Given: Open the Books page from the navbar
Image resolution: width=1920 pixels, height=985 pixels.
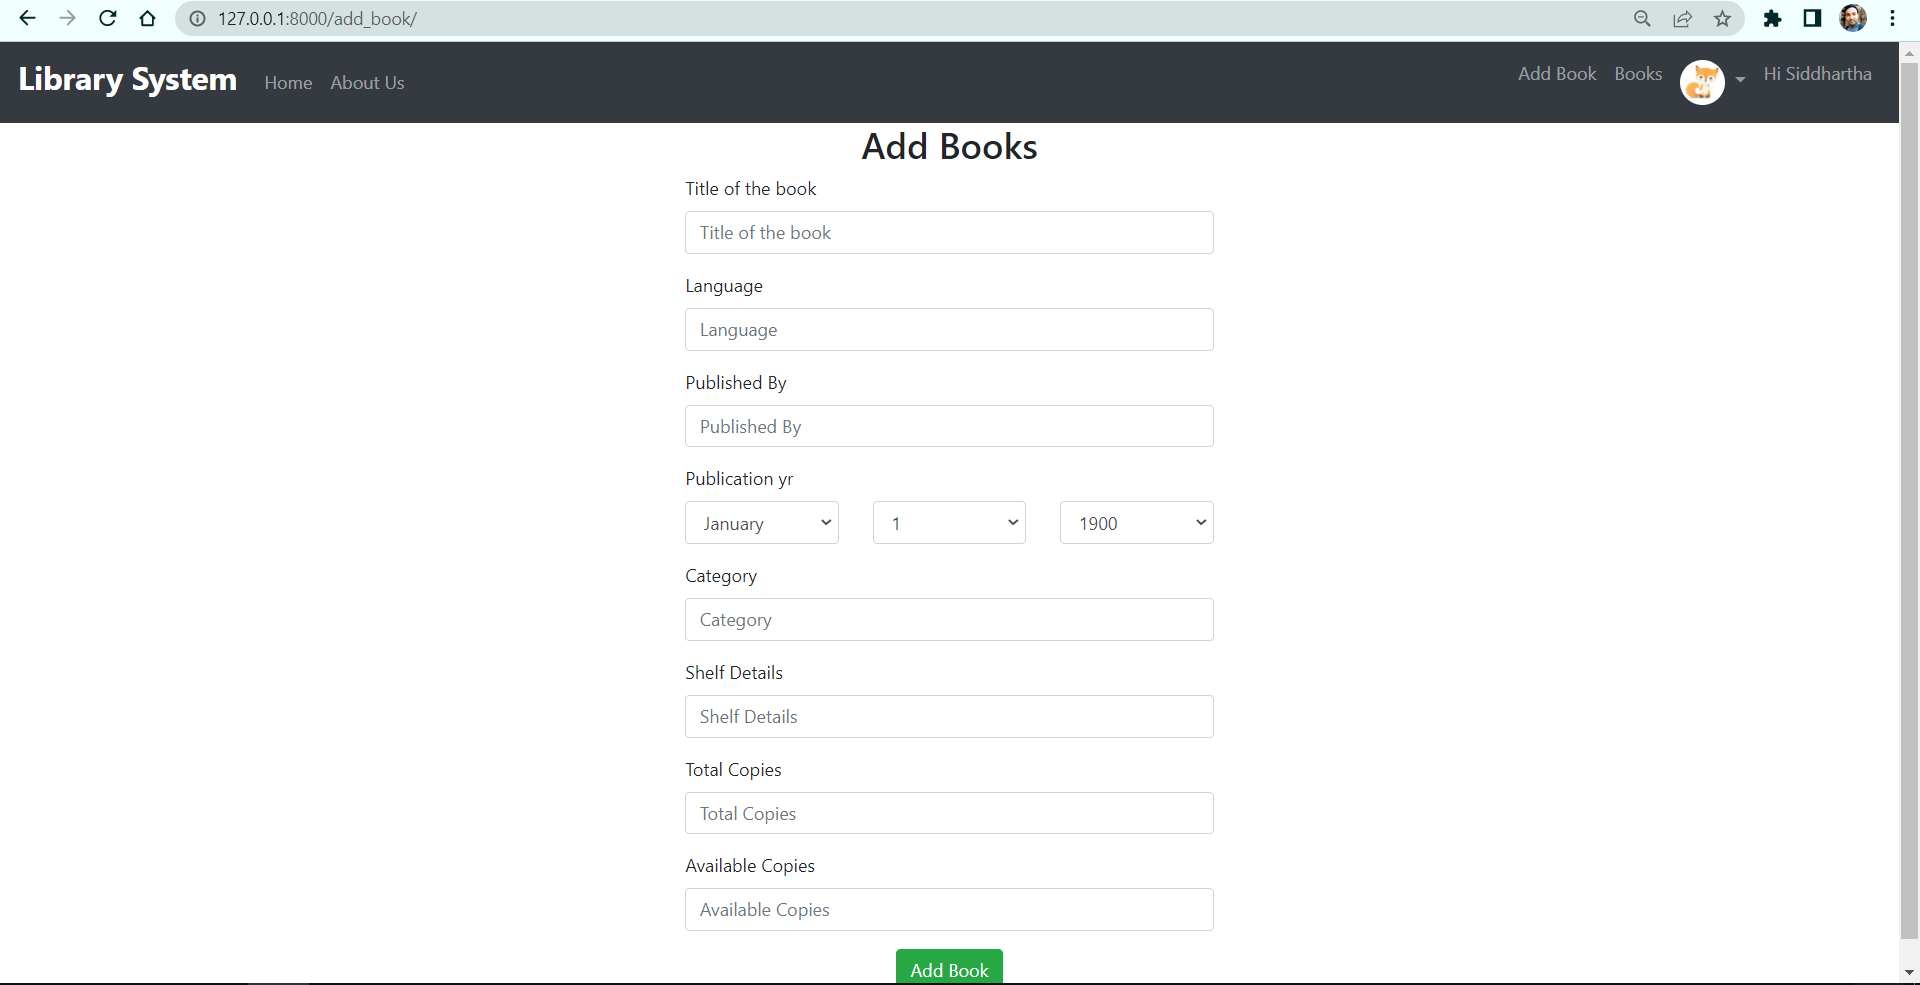Looking at the screenshot, I should (x=1638, y=73).
